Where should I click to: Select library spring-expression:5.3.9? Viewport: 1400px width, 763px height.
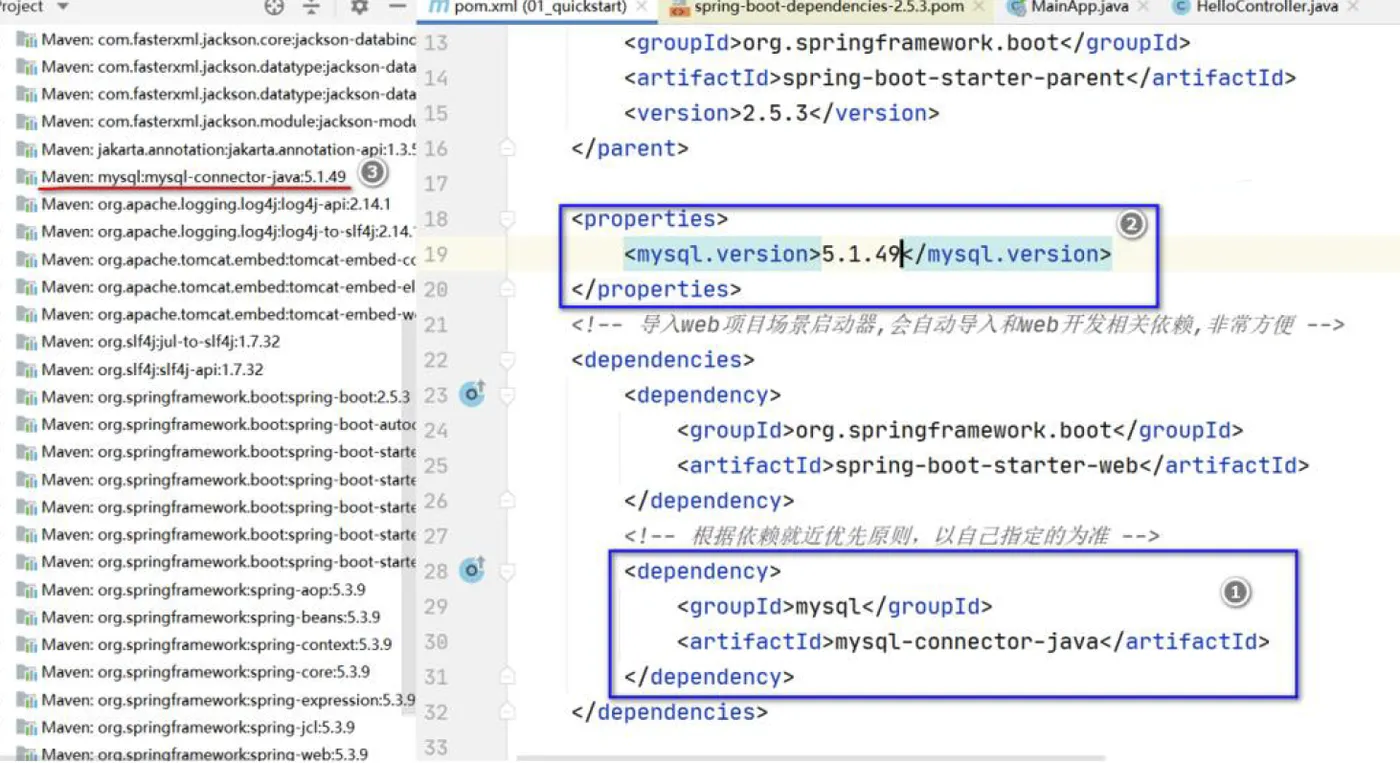[x=228, y=700]
